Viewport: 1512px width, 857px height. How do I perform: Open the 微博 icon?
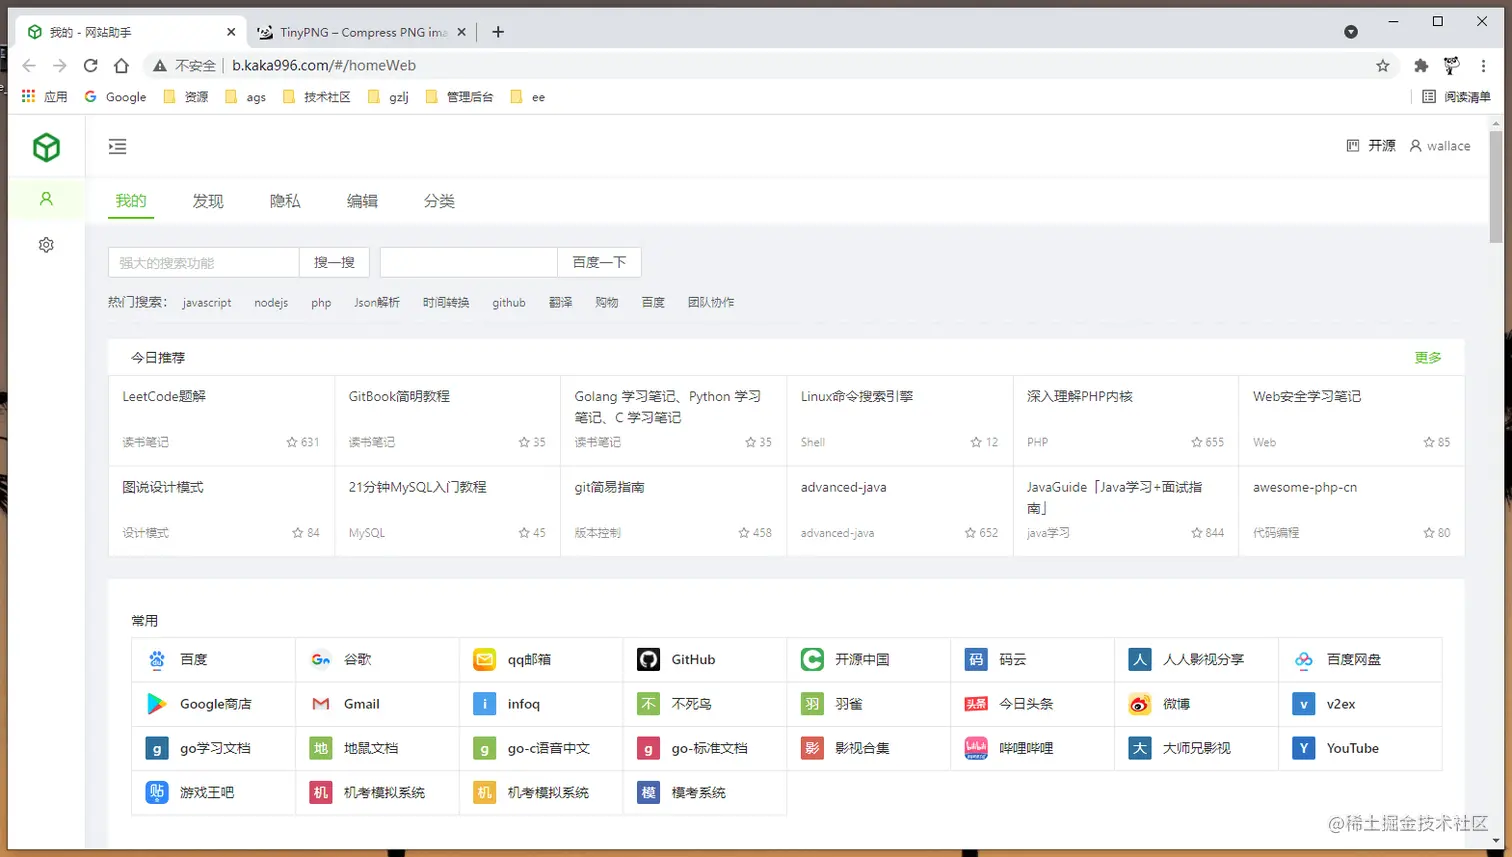1140,704
